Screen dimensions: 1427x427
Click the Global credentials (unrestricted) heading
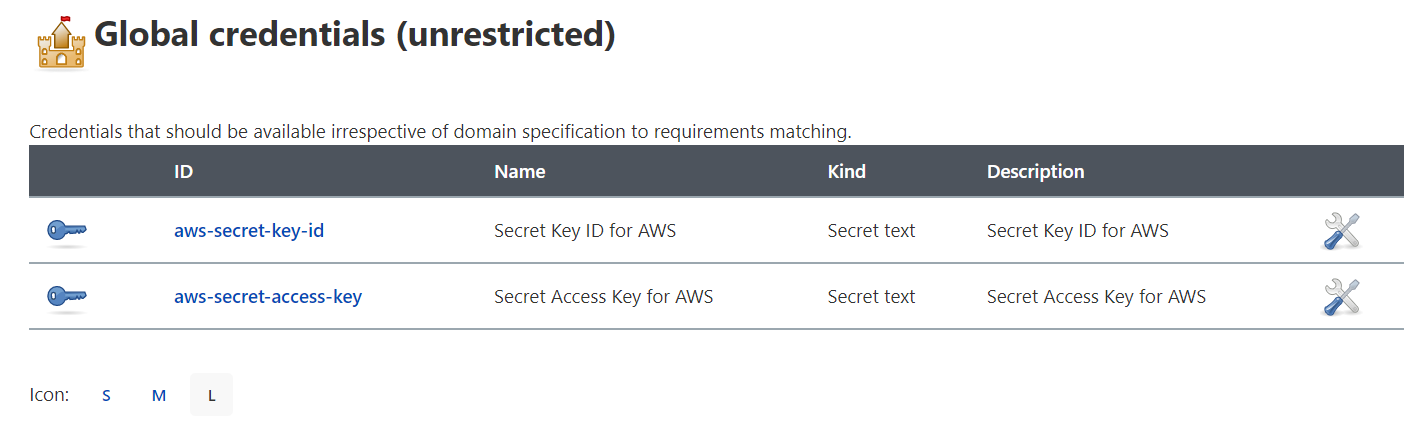tap(354, 35)
